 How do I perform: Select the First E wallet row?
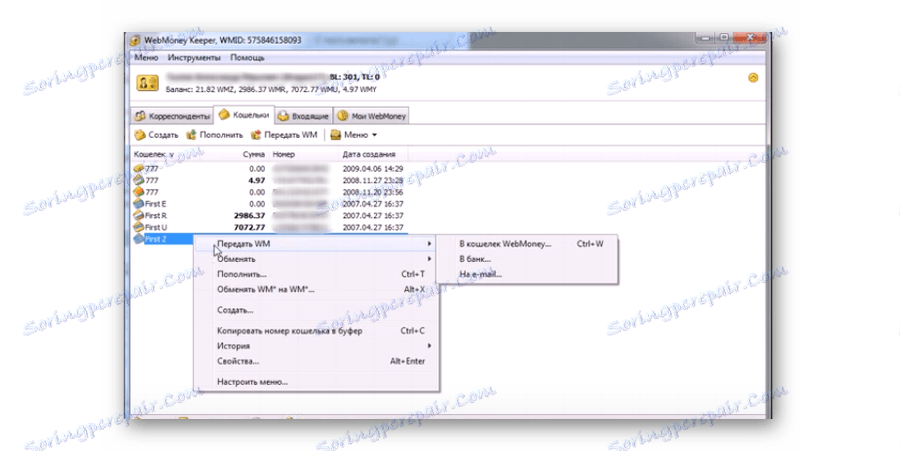click(x=269, y=204)
